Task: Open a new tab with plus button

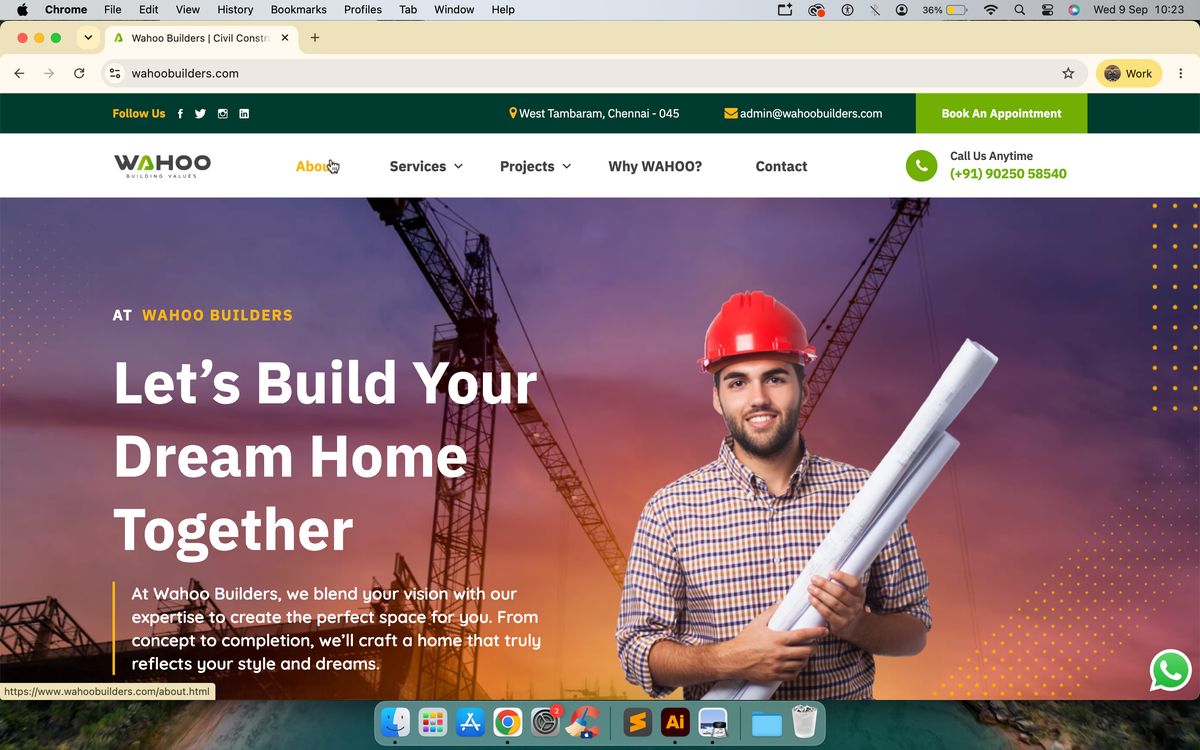Action: [x=315, y=38]
